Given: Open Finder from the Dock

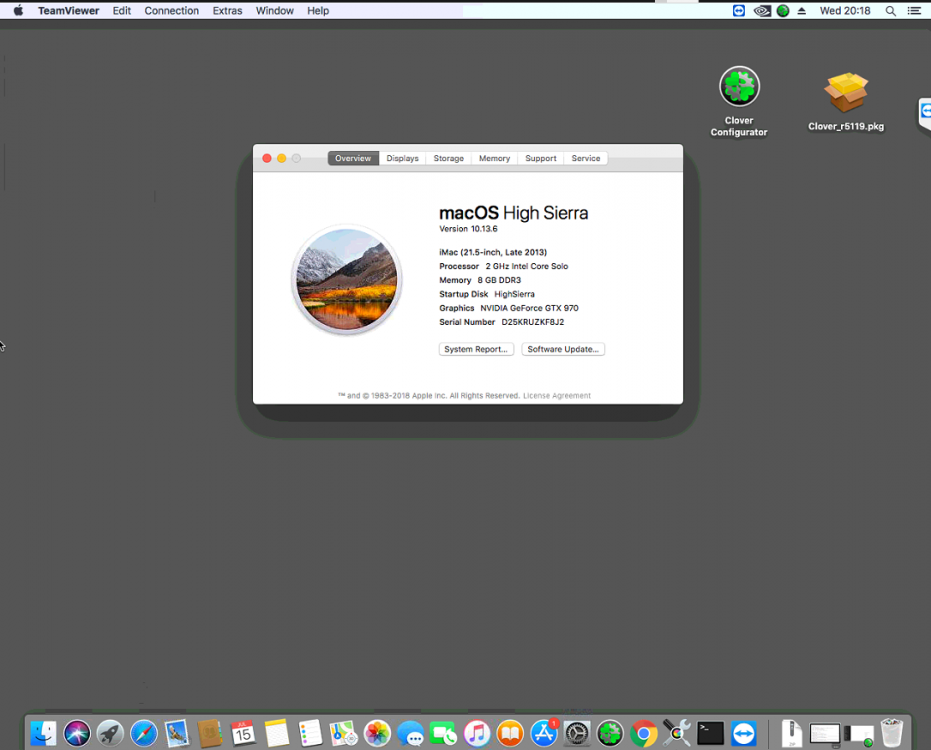Looking at the screenshot, I should pyautogui.click(x=43, y=733).
